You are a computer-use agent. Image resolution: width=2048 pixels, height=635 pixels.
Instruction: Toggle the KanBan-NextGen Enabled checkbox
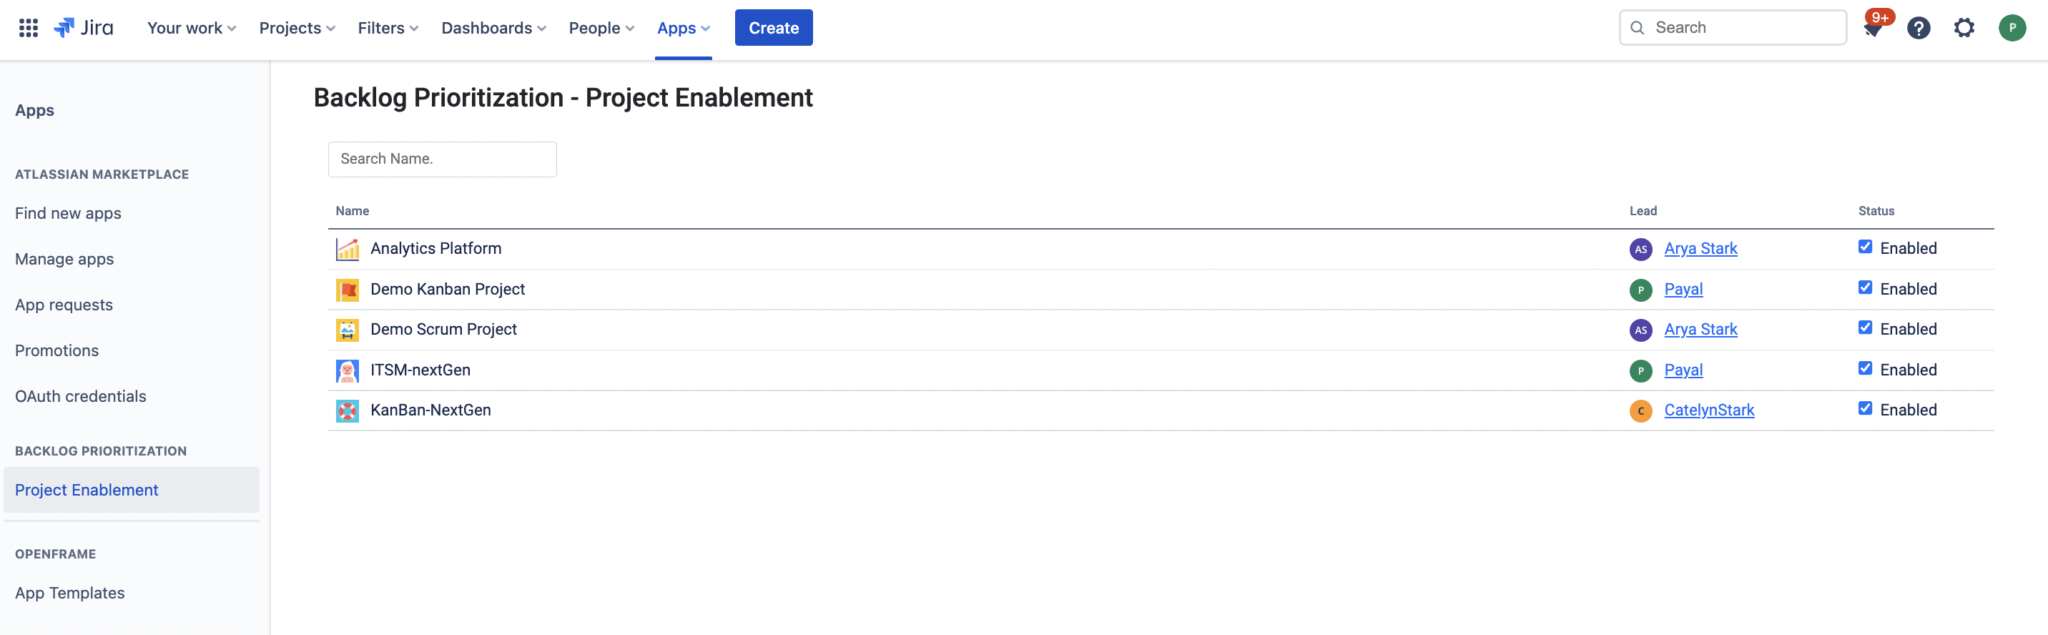1865,408
